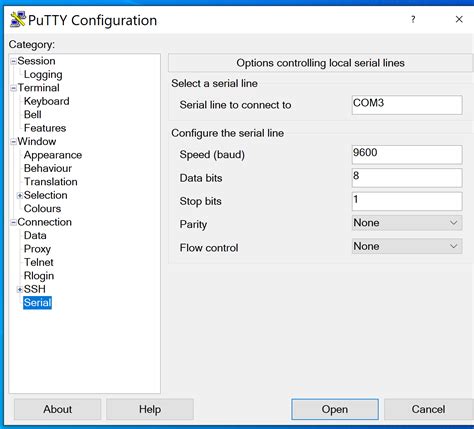Open the Parity dropdown
The width and height of the screenshot is (474, 429).
point(407,223)
